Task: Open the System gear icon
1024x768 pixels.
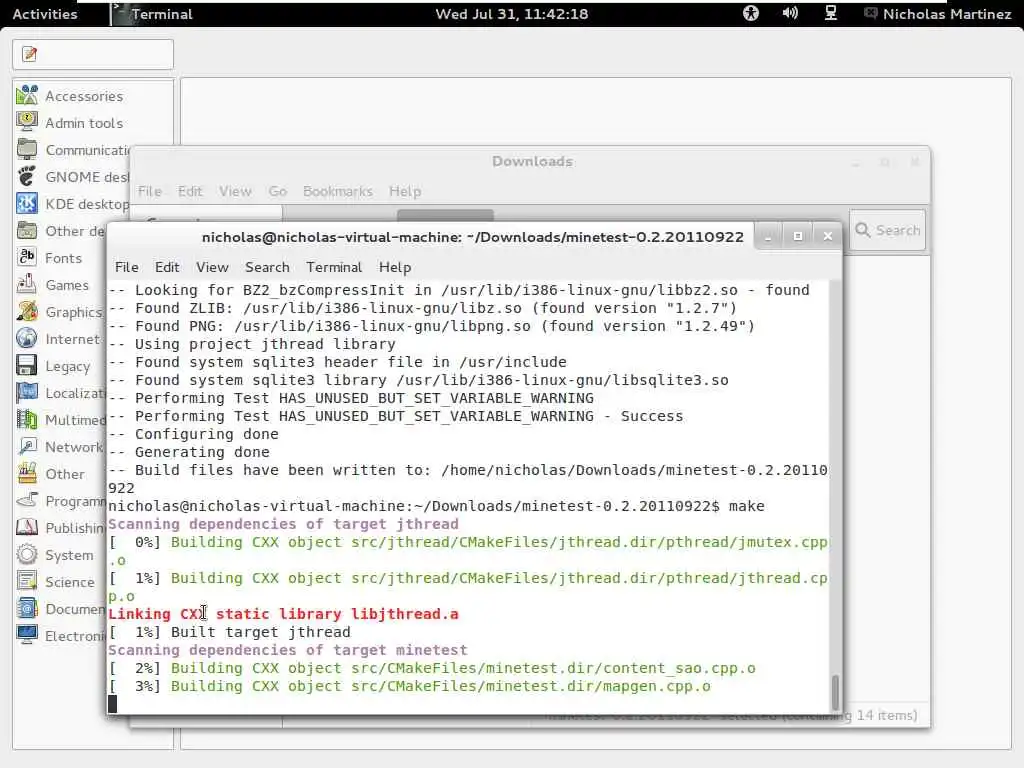Action: pyautogui.click(x=27, y=554)
